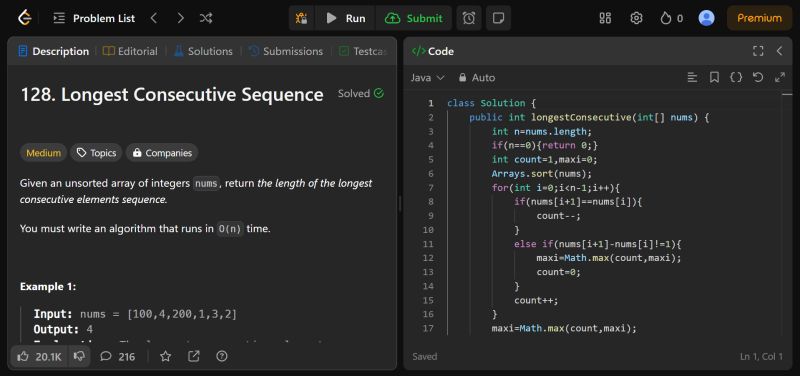Click the Premium button
Viewport: 800px width, 376px height.
pos(759,18)
